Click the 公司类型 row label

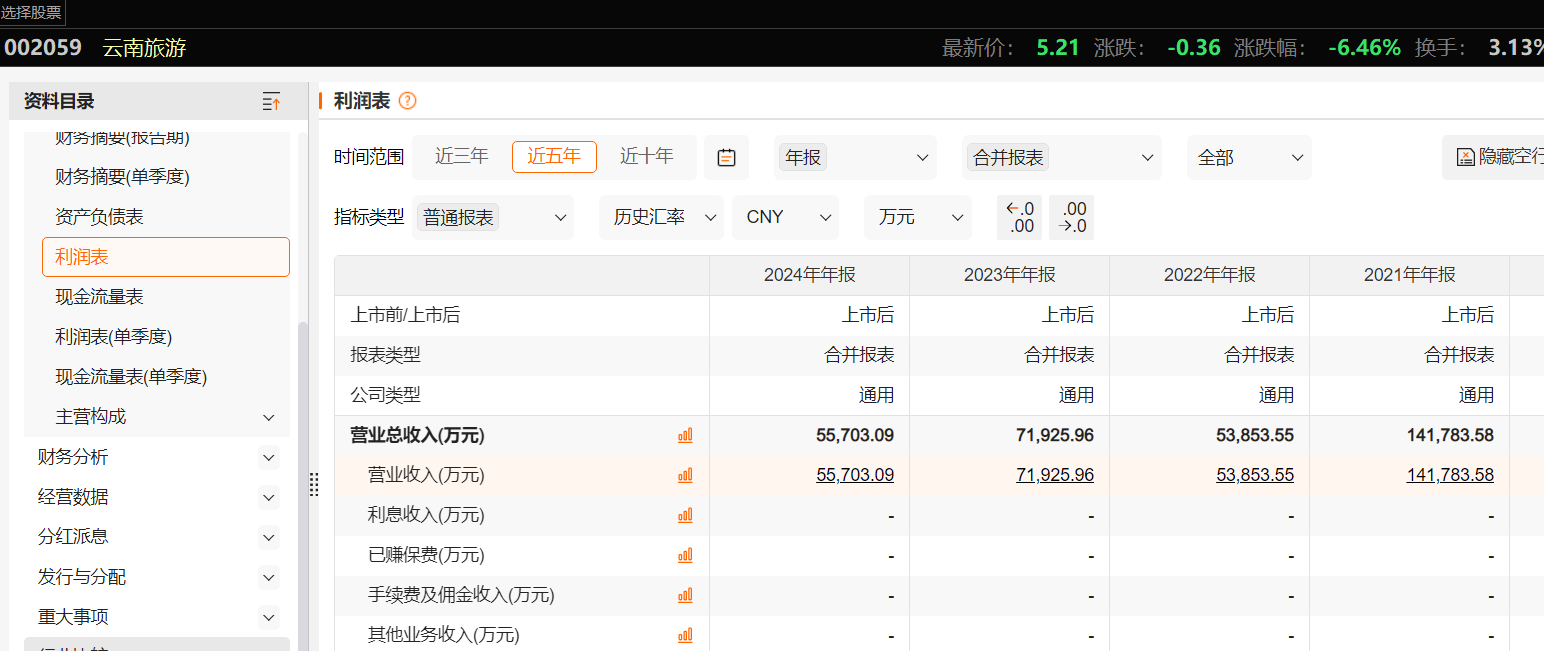(x=385, y=395)
